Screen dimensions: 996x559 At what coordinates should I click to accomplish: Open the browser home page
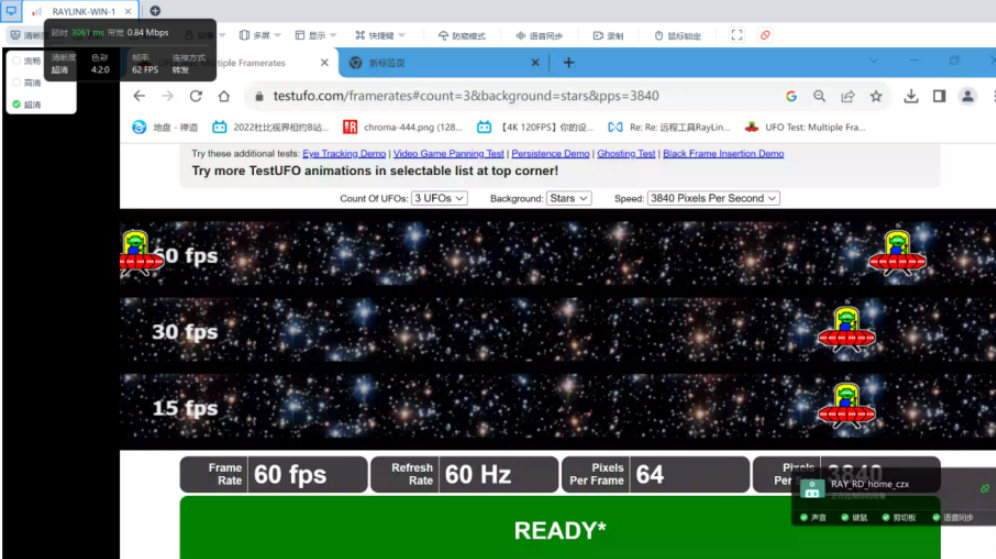(x=224, y=96)
